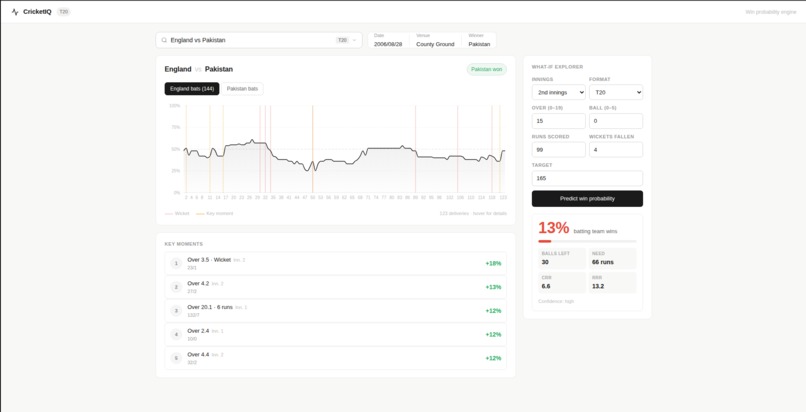
Task: Click the Key moment legend marker
Action: pos(200,214)
